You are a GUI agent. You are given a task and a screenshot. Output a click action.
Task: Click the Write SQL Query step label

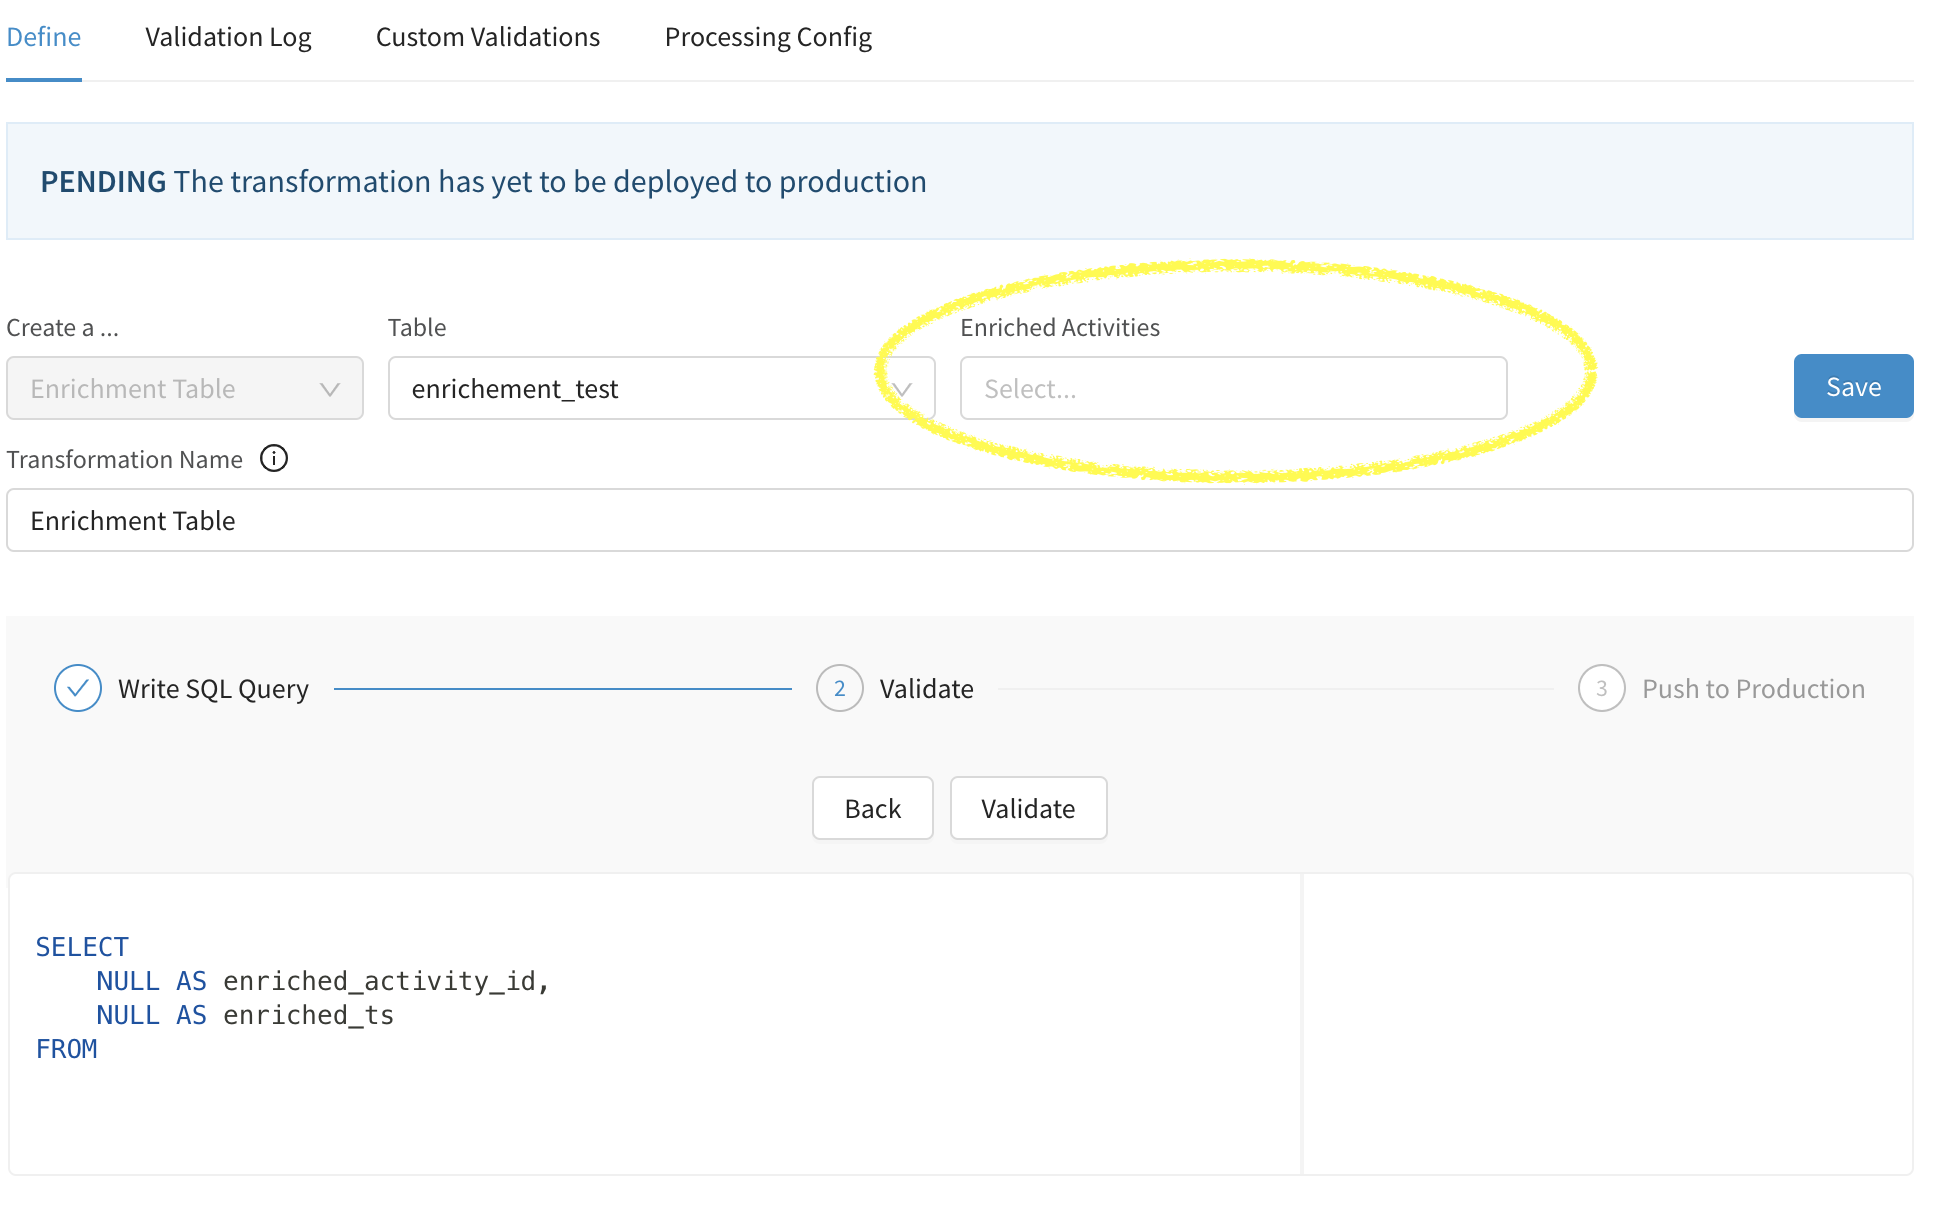(x=213, y=689)
